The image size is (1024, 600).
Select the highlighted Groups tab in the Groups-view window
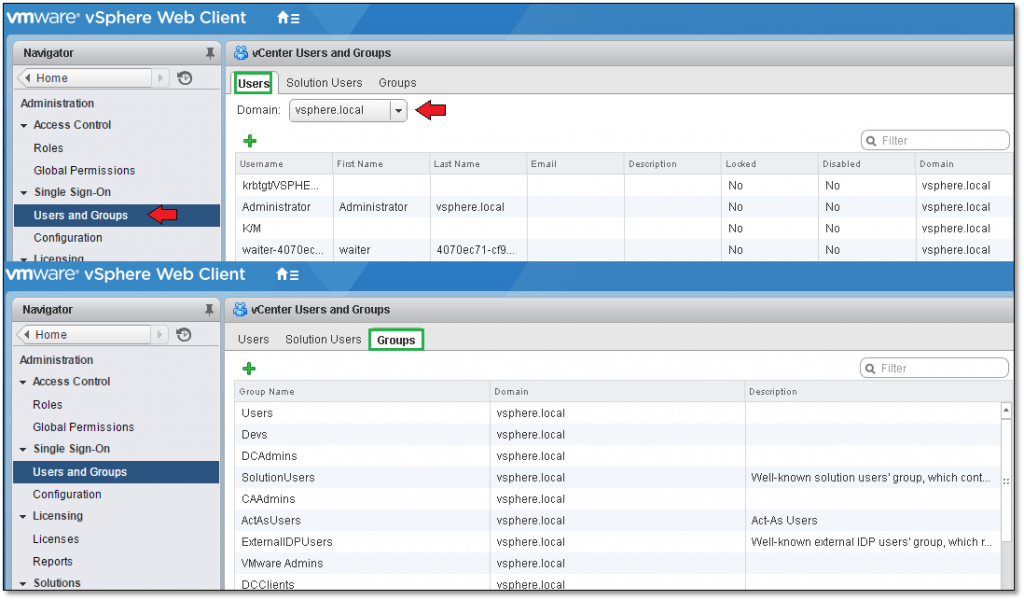point(396,339)
